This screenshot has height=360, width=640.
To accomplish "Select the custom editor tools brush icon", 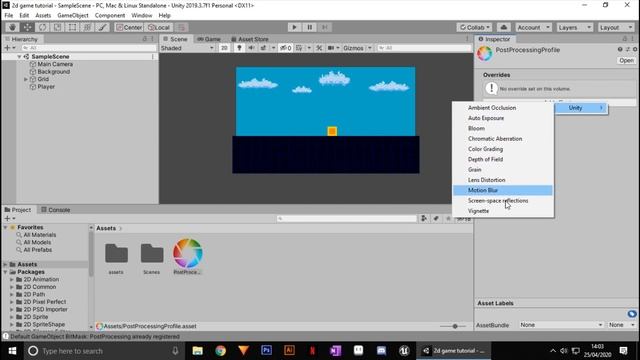I will (102, 27).
